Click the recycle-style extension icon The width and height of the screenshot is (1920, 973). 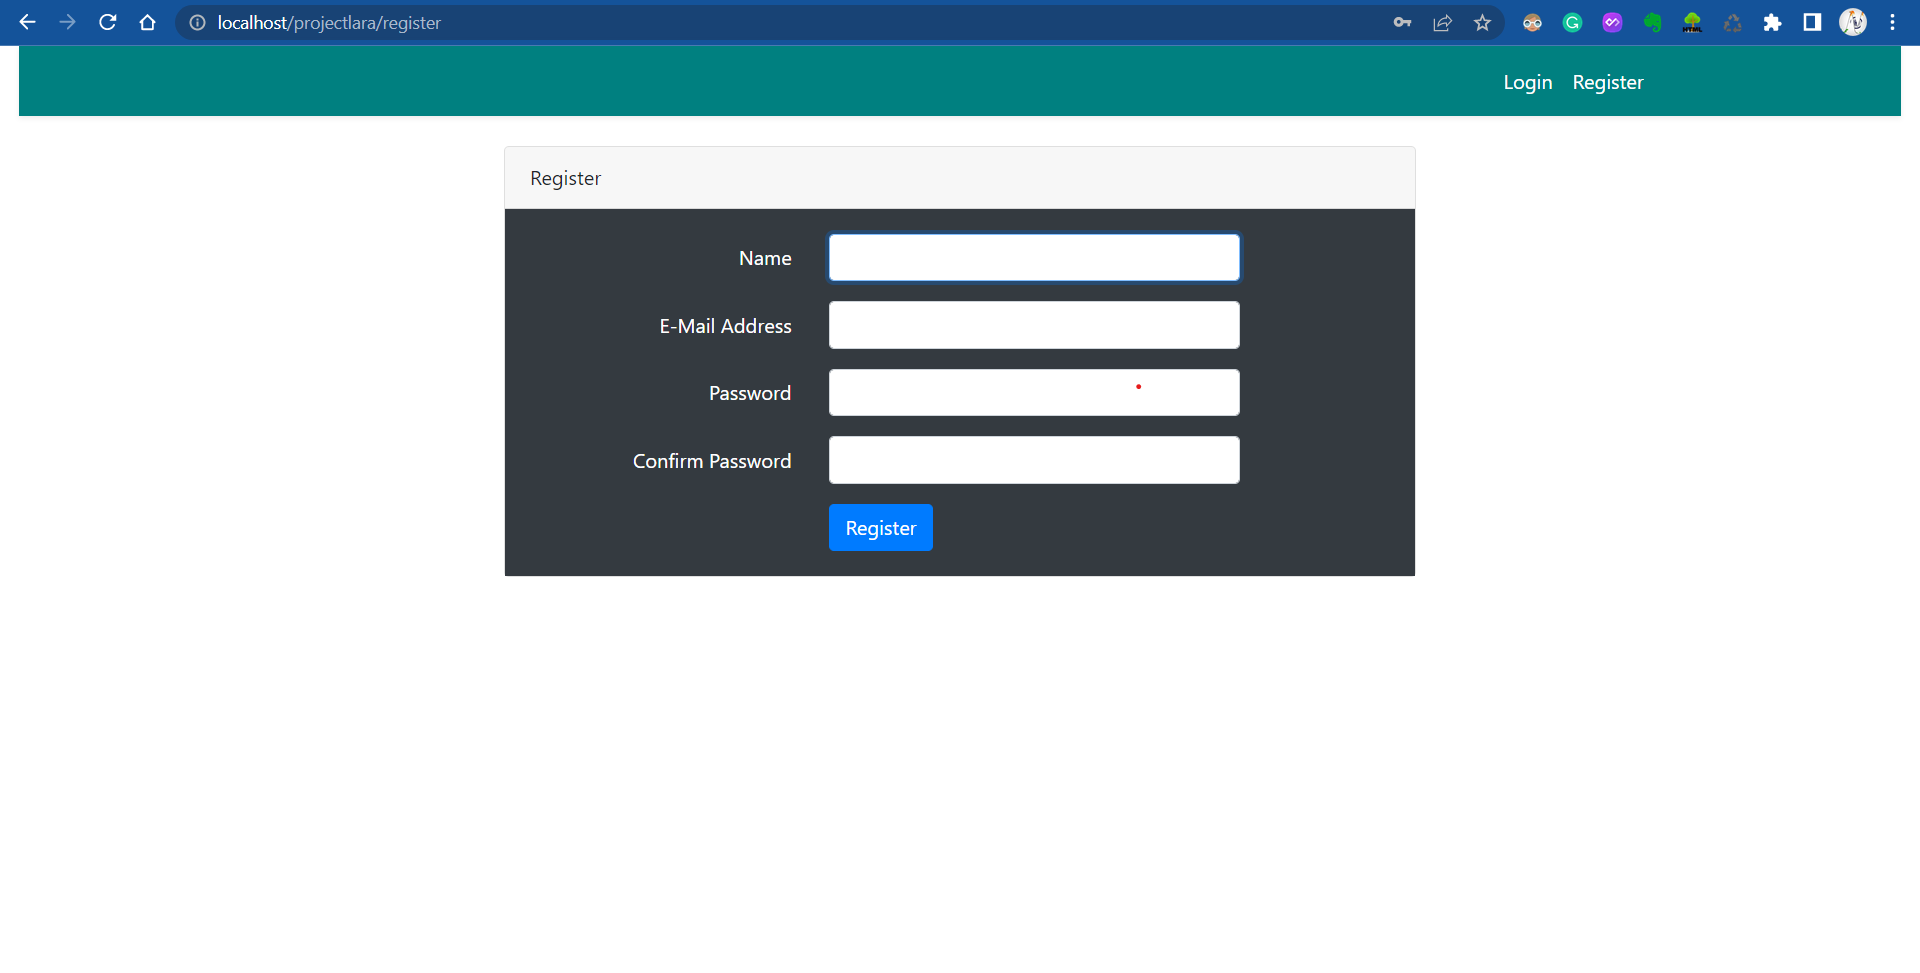pos(1732,22)
